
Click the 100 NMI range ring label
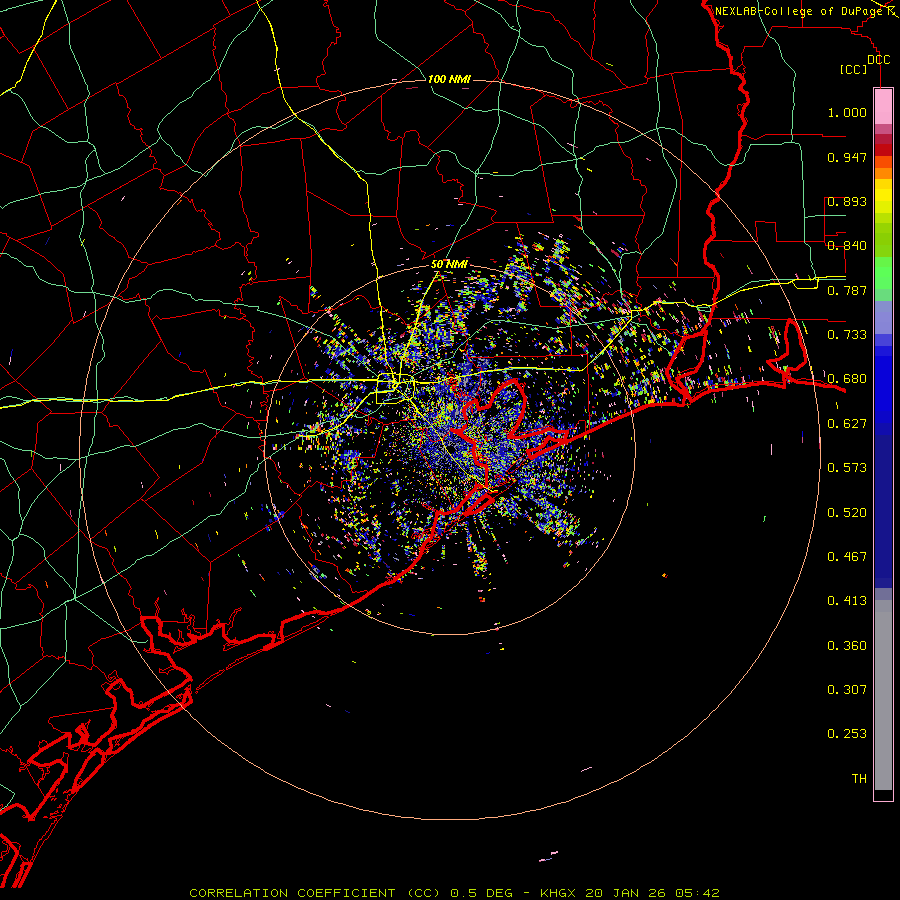coord(449,79)
